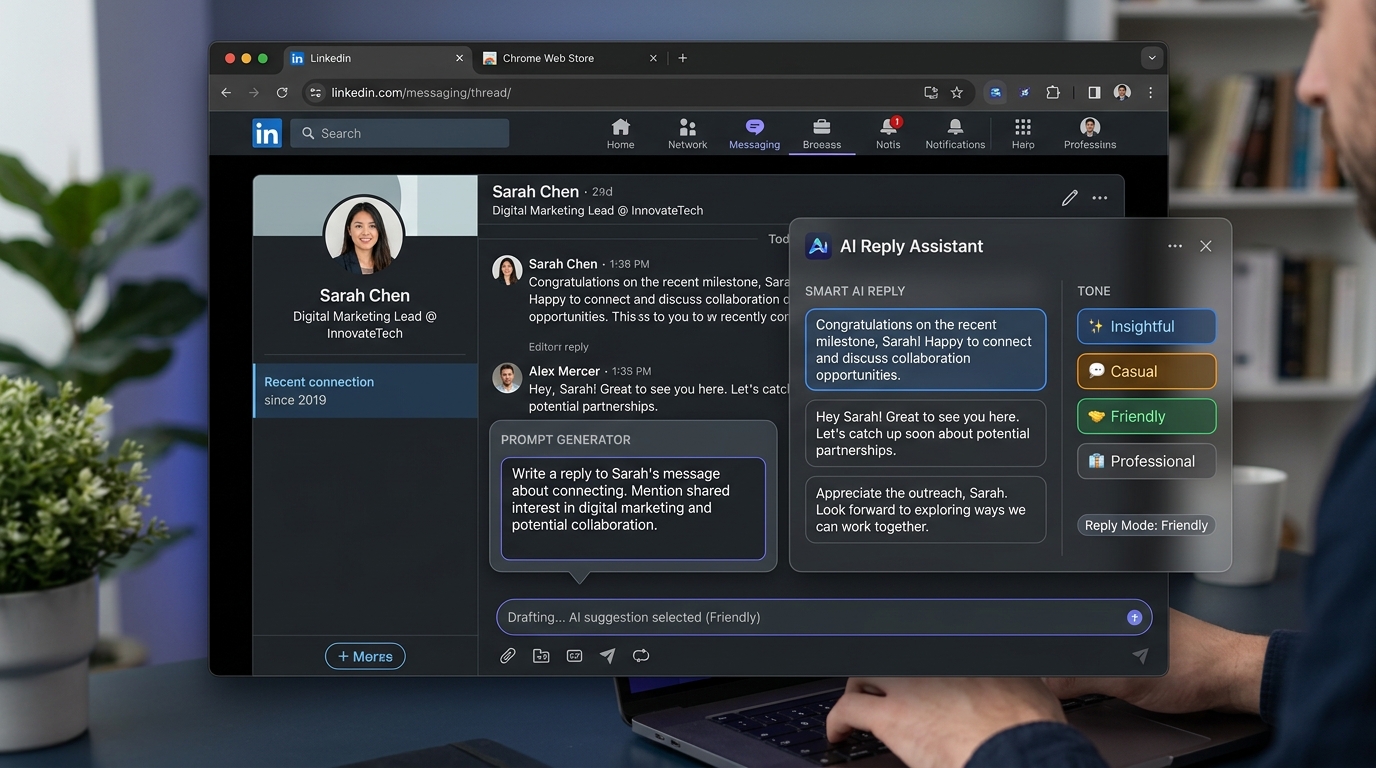Click the paper plane icon beside the GIF icon
1376x768 pixels.
coord(607,656)
